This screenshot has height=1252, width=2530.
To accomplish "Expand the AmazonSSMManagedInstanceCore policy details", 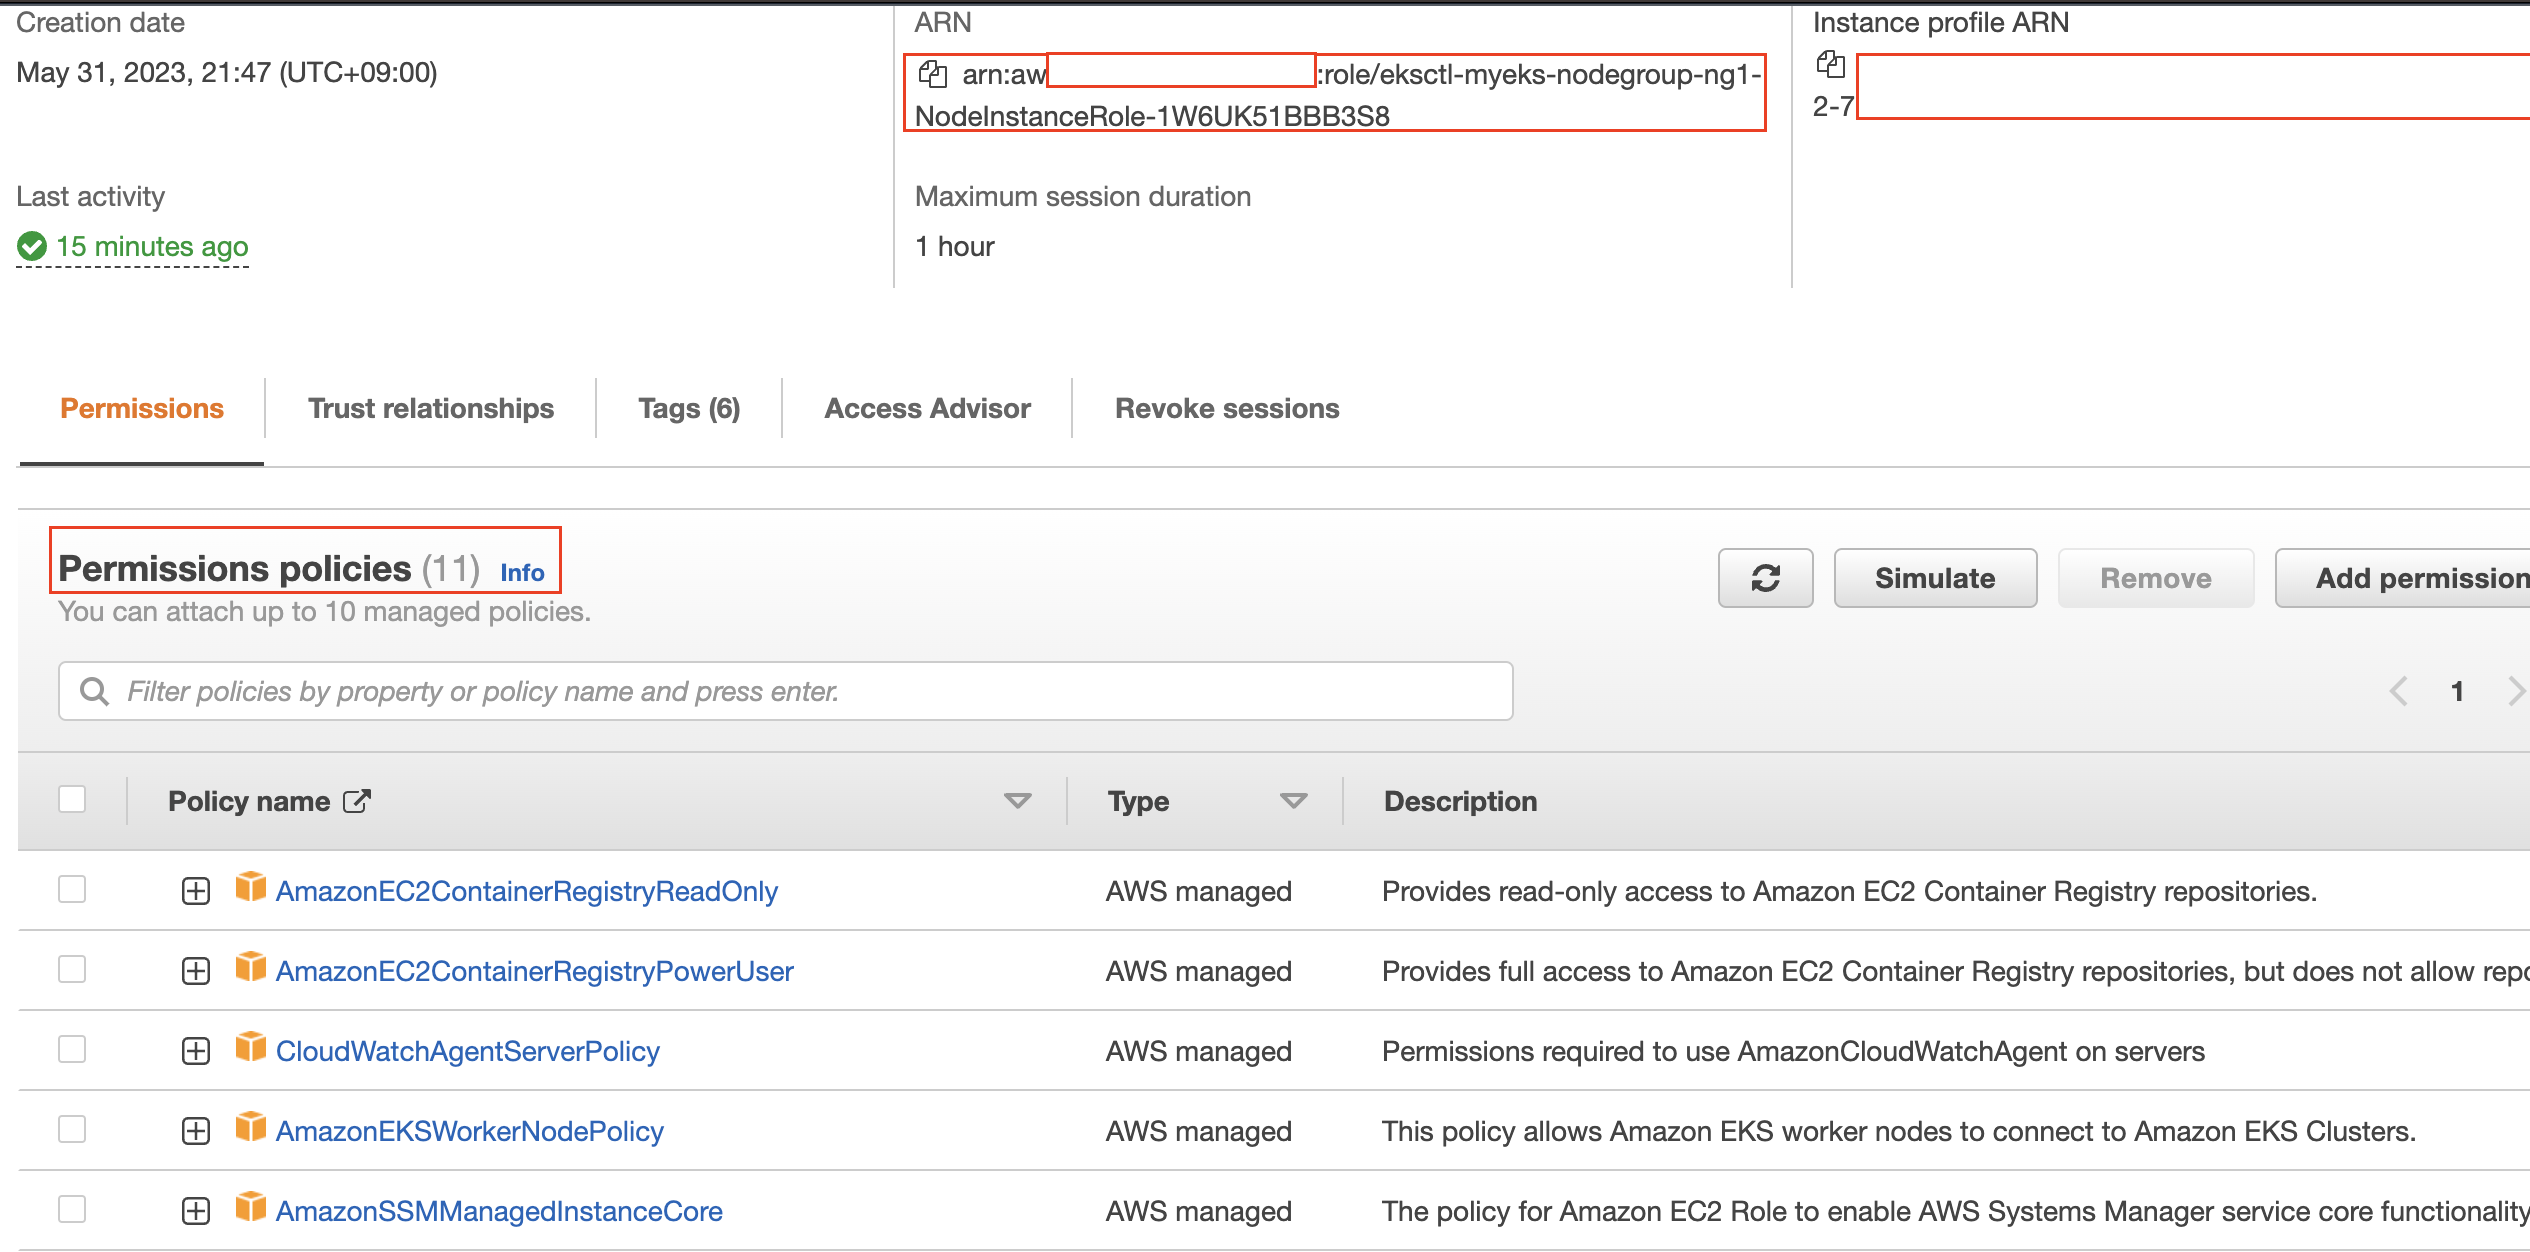I will pos(196,1211).
